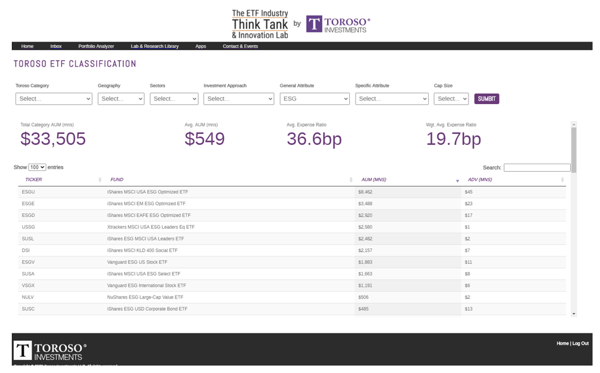This screenshot has width=600, height=373.
Task: Open the Toroso Category dropdown
Action: (x=54, y=99)
